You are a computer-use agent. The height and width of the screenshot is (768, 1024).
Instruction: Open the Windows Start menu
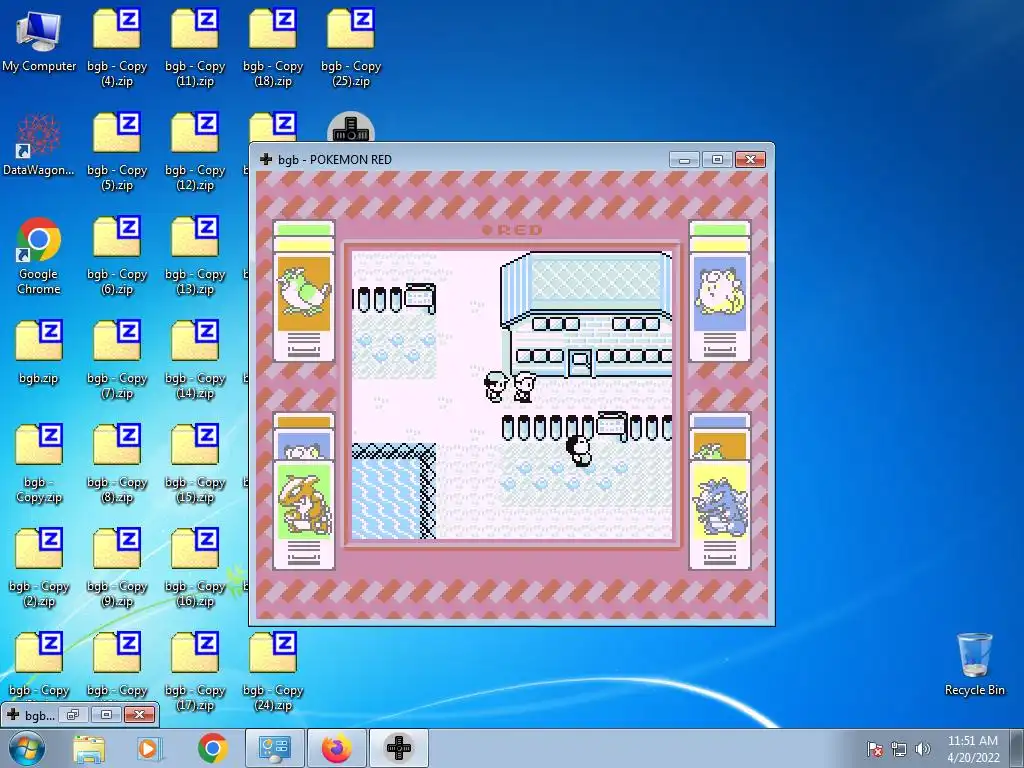(x=27, y=748)
